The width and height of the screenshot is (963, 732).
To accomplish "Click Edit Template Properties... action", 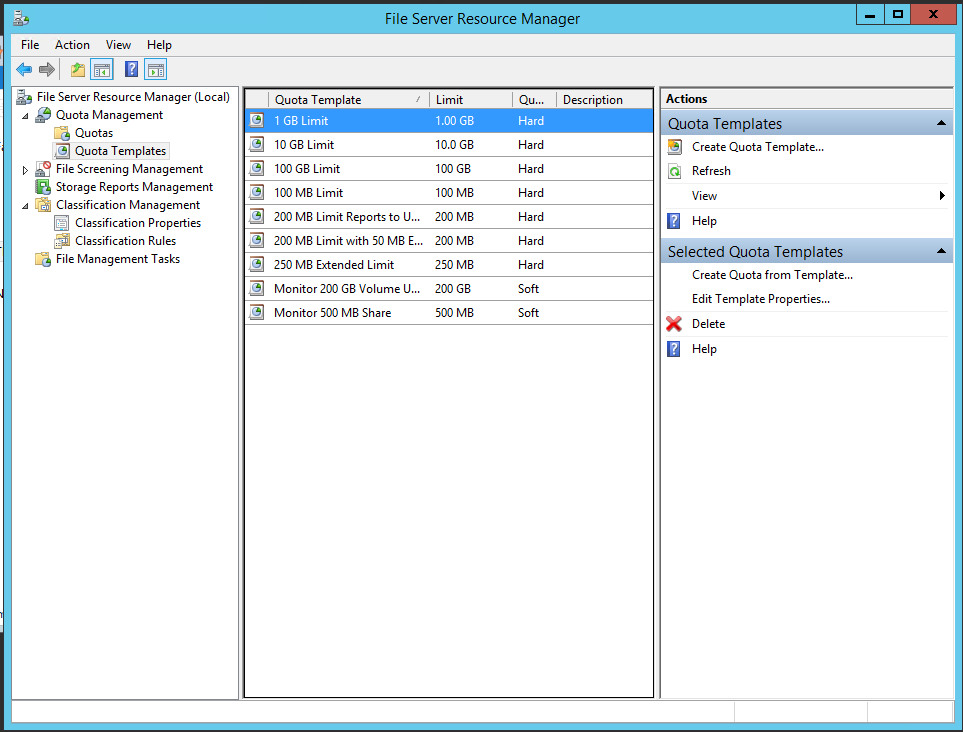I will 760,299.
